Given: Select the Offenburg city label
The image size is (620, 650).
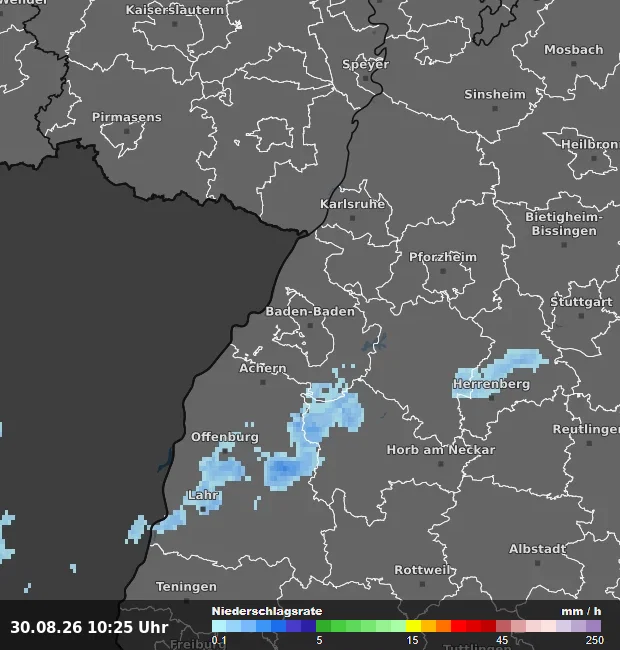Looking at the screenshot, I should [225, 437].
